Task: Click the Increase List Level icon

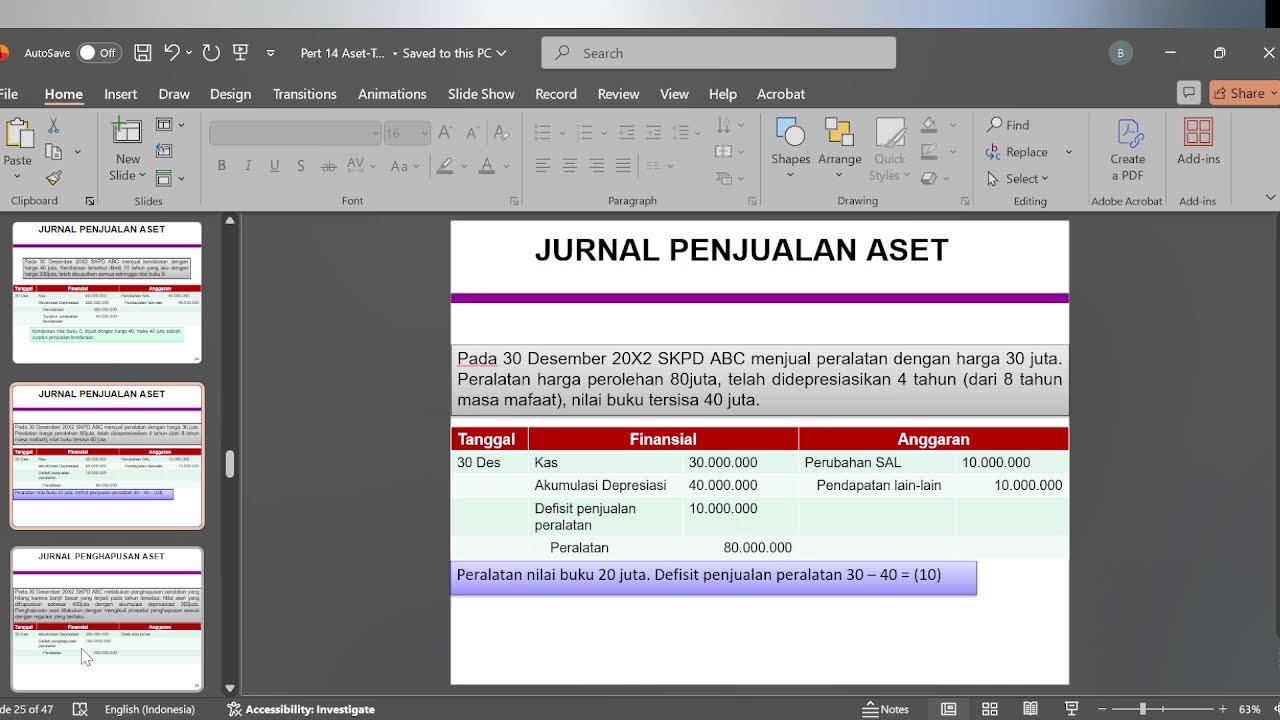Action: (x=653, y=132)
